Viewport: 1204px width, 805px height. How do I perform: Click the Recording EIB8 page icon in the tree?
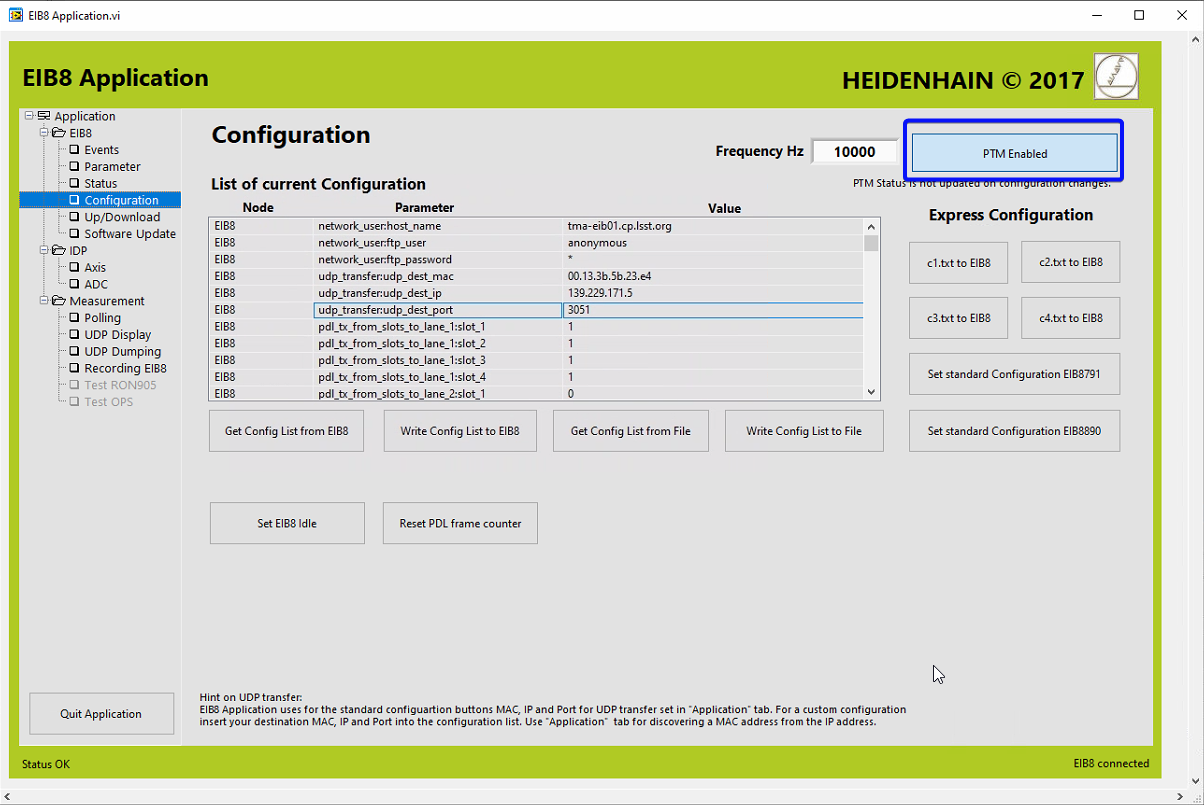click(74, 369)
